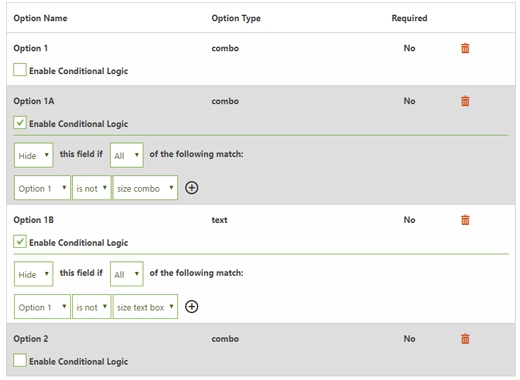Viewport: 520px width, 380px height.
Task: Remove Option 1B via the trash icon
Action: click(465, 220)
